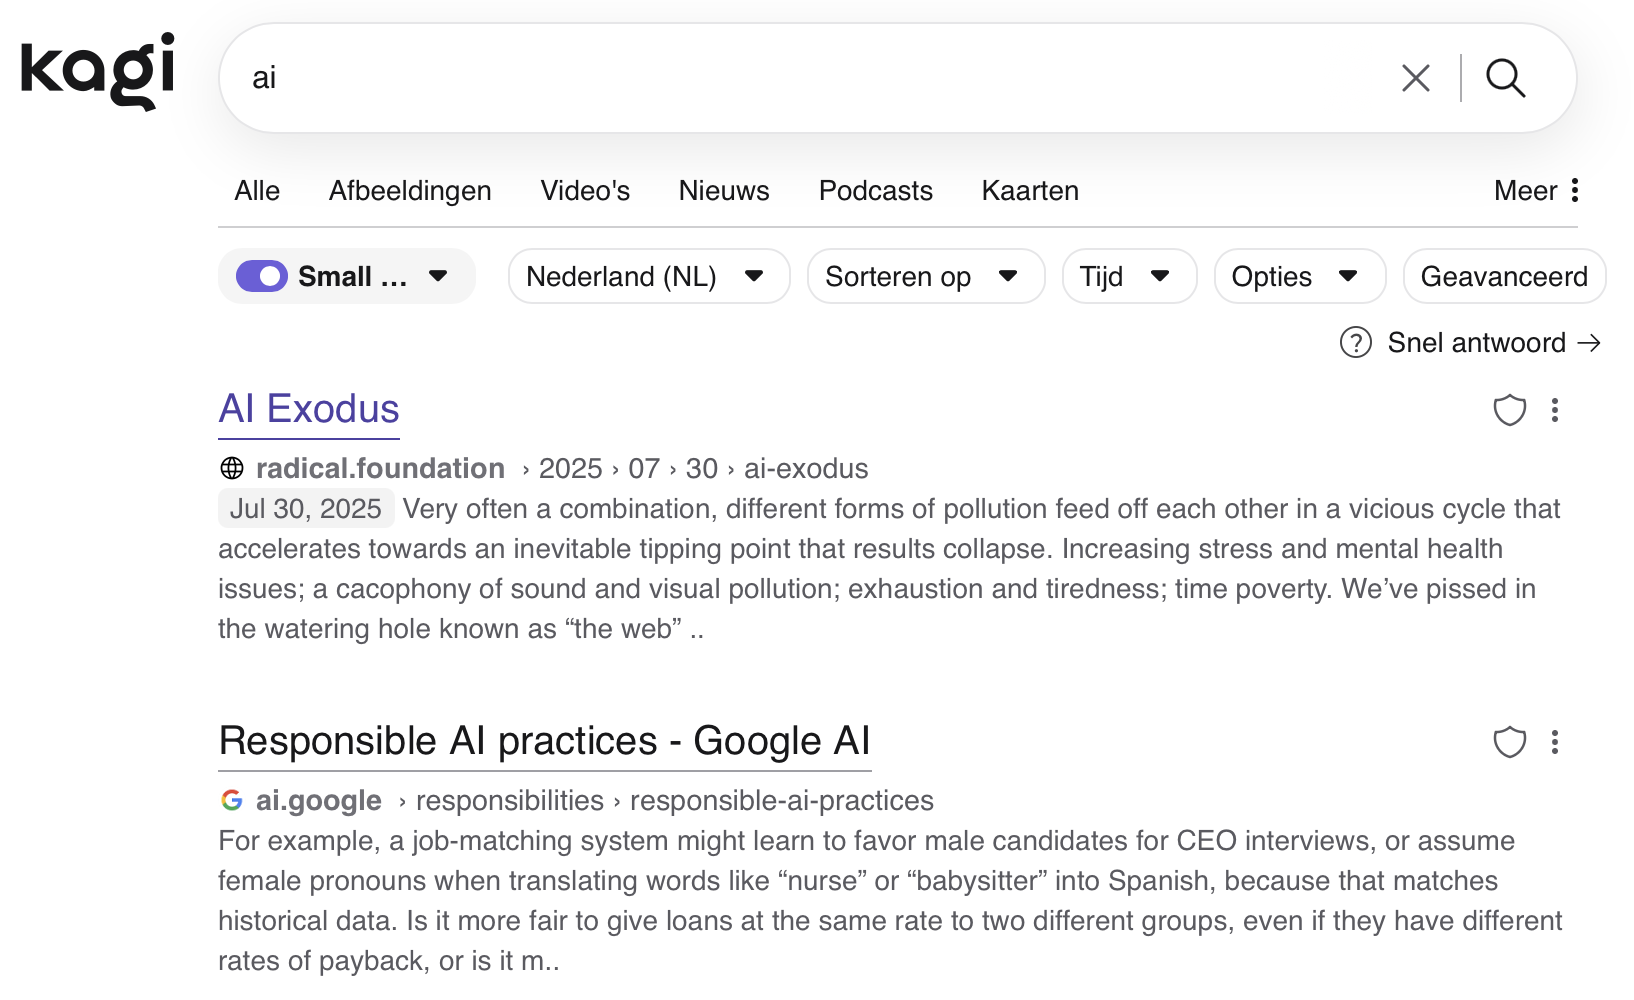Open the AI Exodus result link
The width and height of the screenshot is (1634, 1000).
coord(309,409)
